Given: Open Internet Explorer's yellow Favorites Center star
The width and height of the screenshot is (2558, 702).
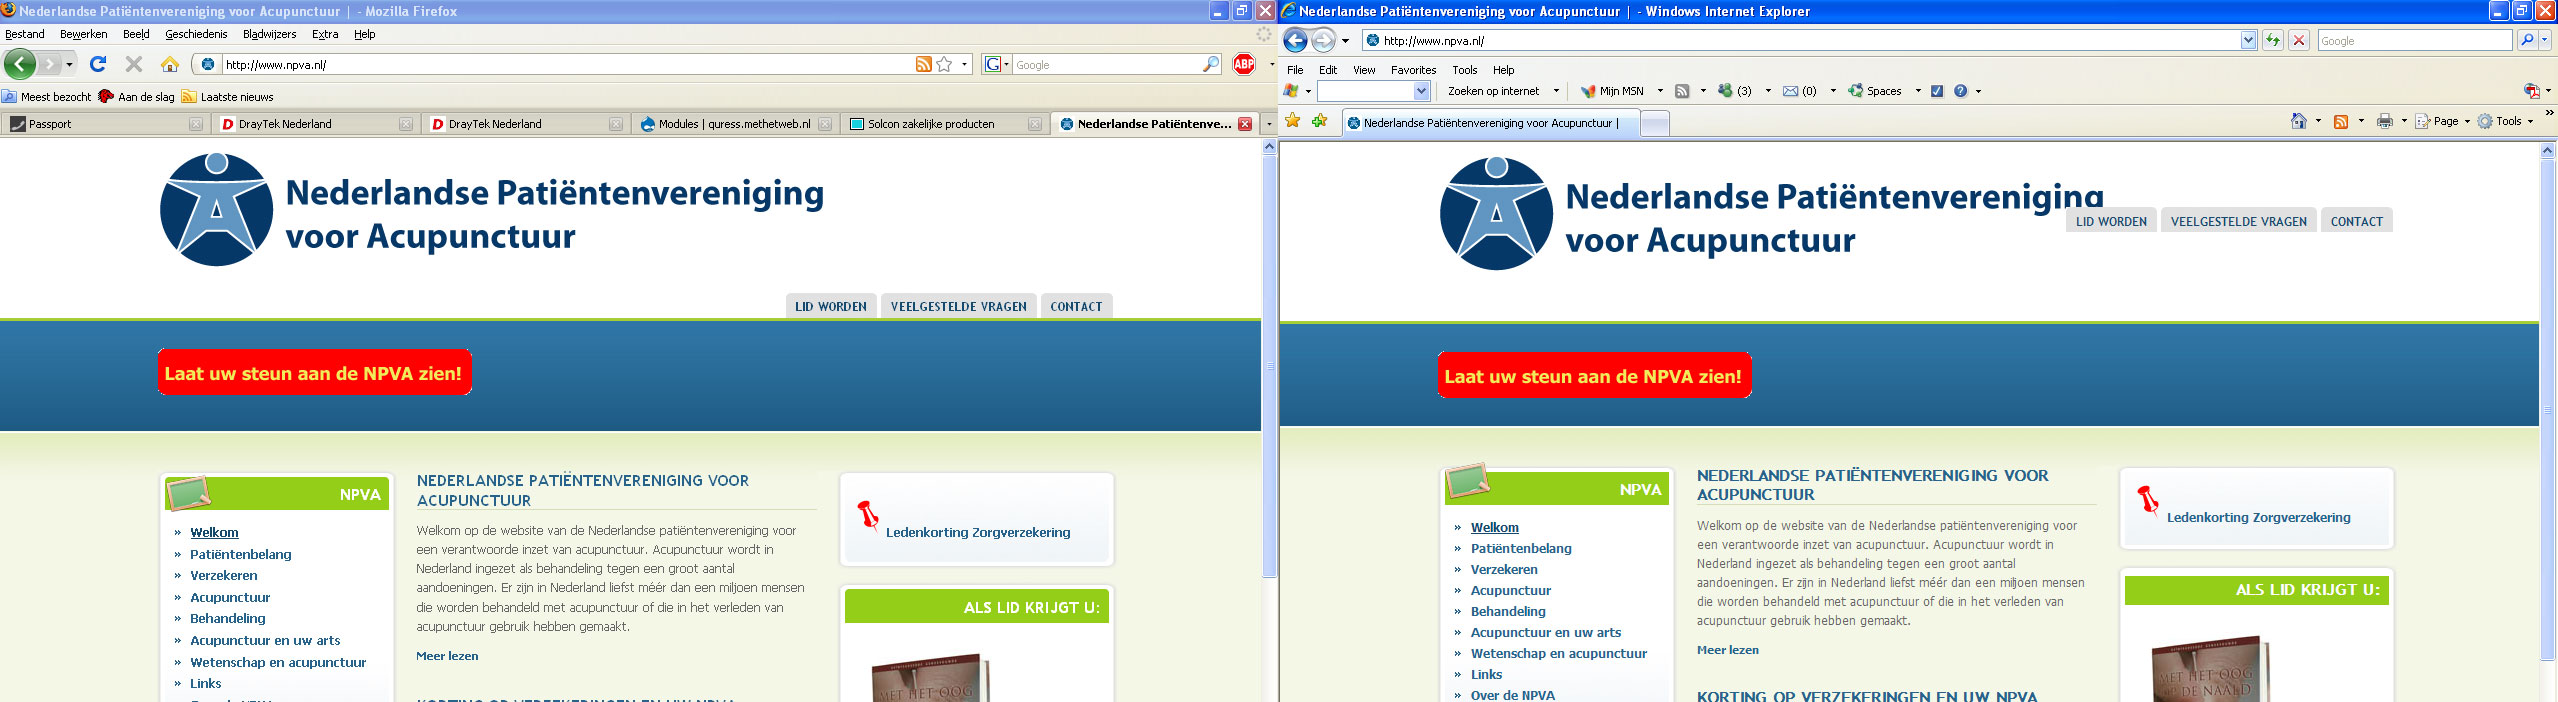Looking at the screenshot, I should (x=1293, y=121).
